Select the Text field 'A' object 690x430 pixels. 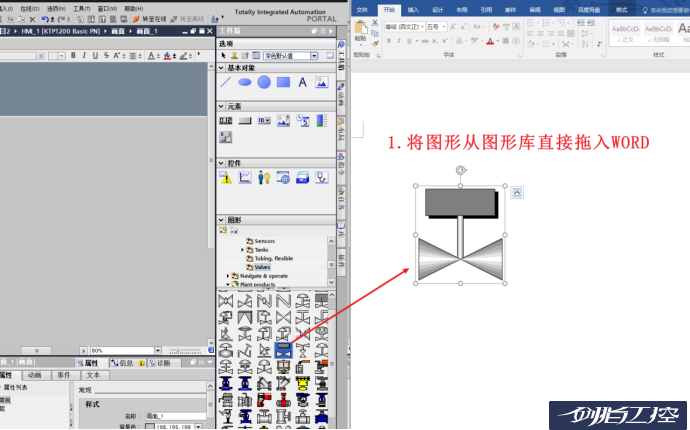point(302,83)
